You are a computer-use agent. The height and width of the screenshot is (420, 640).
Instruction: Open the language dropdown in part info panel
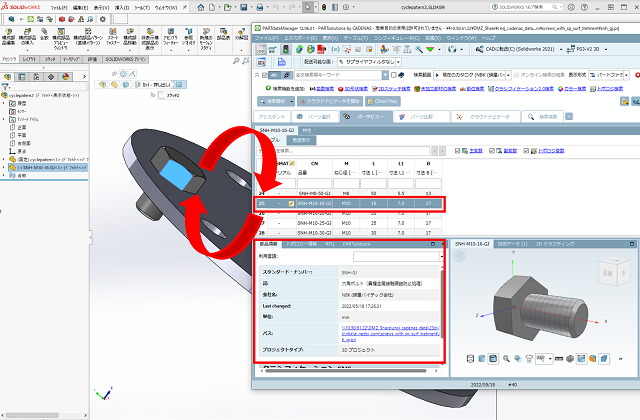[441, 257]
